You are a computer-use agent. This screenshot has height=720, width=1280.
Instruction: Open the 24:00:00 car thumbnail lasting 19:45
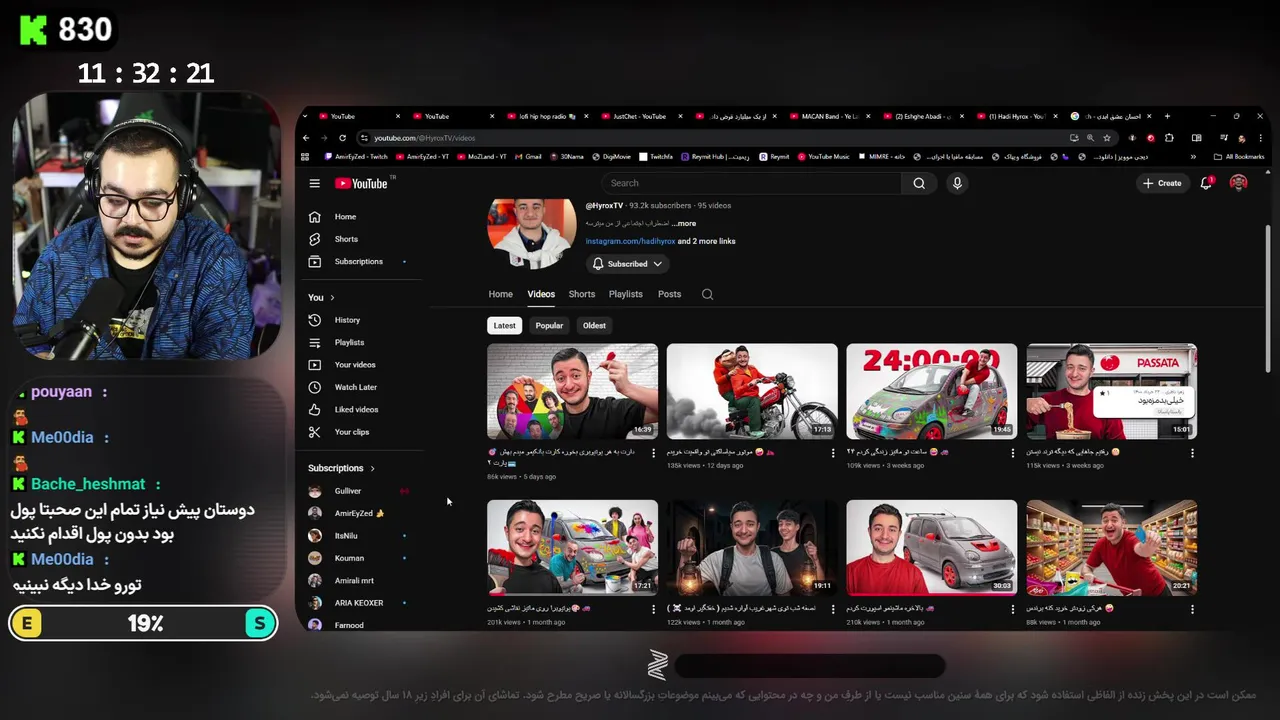pyautogui.click(x=931, y=392)
